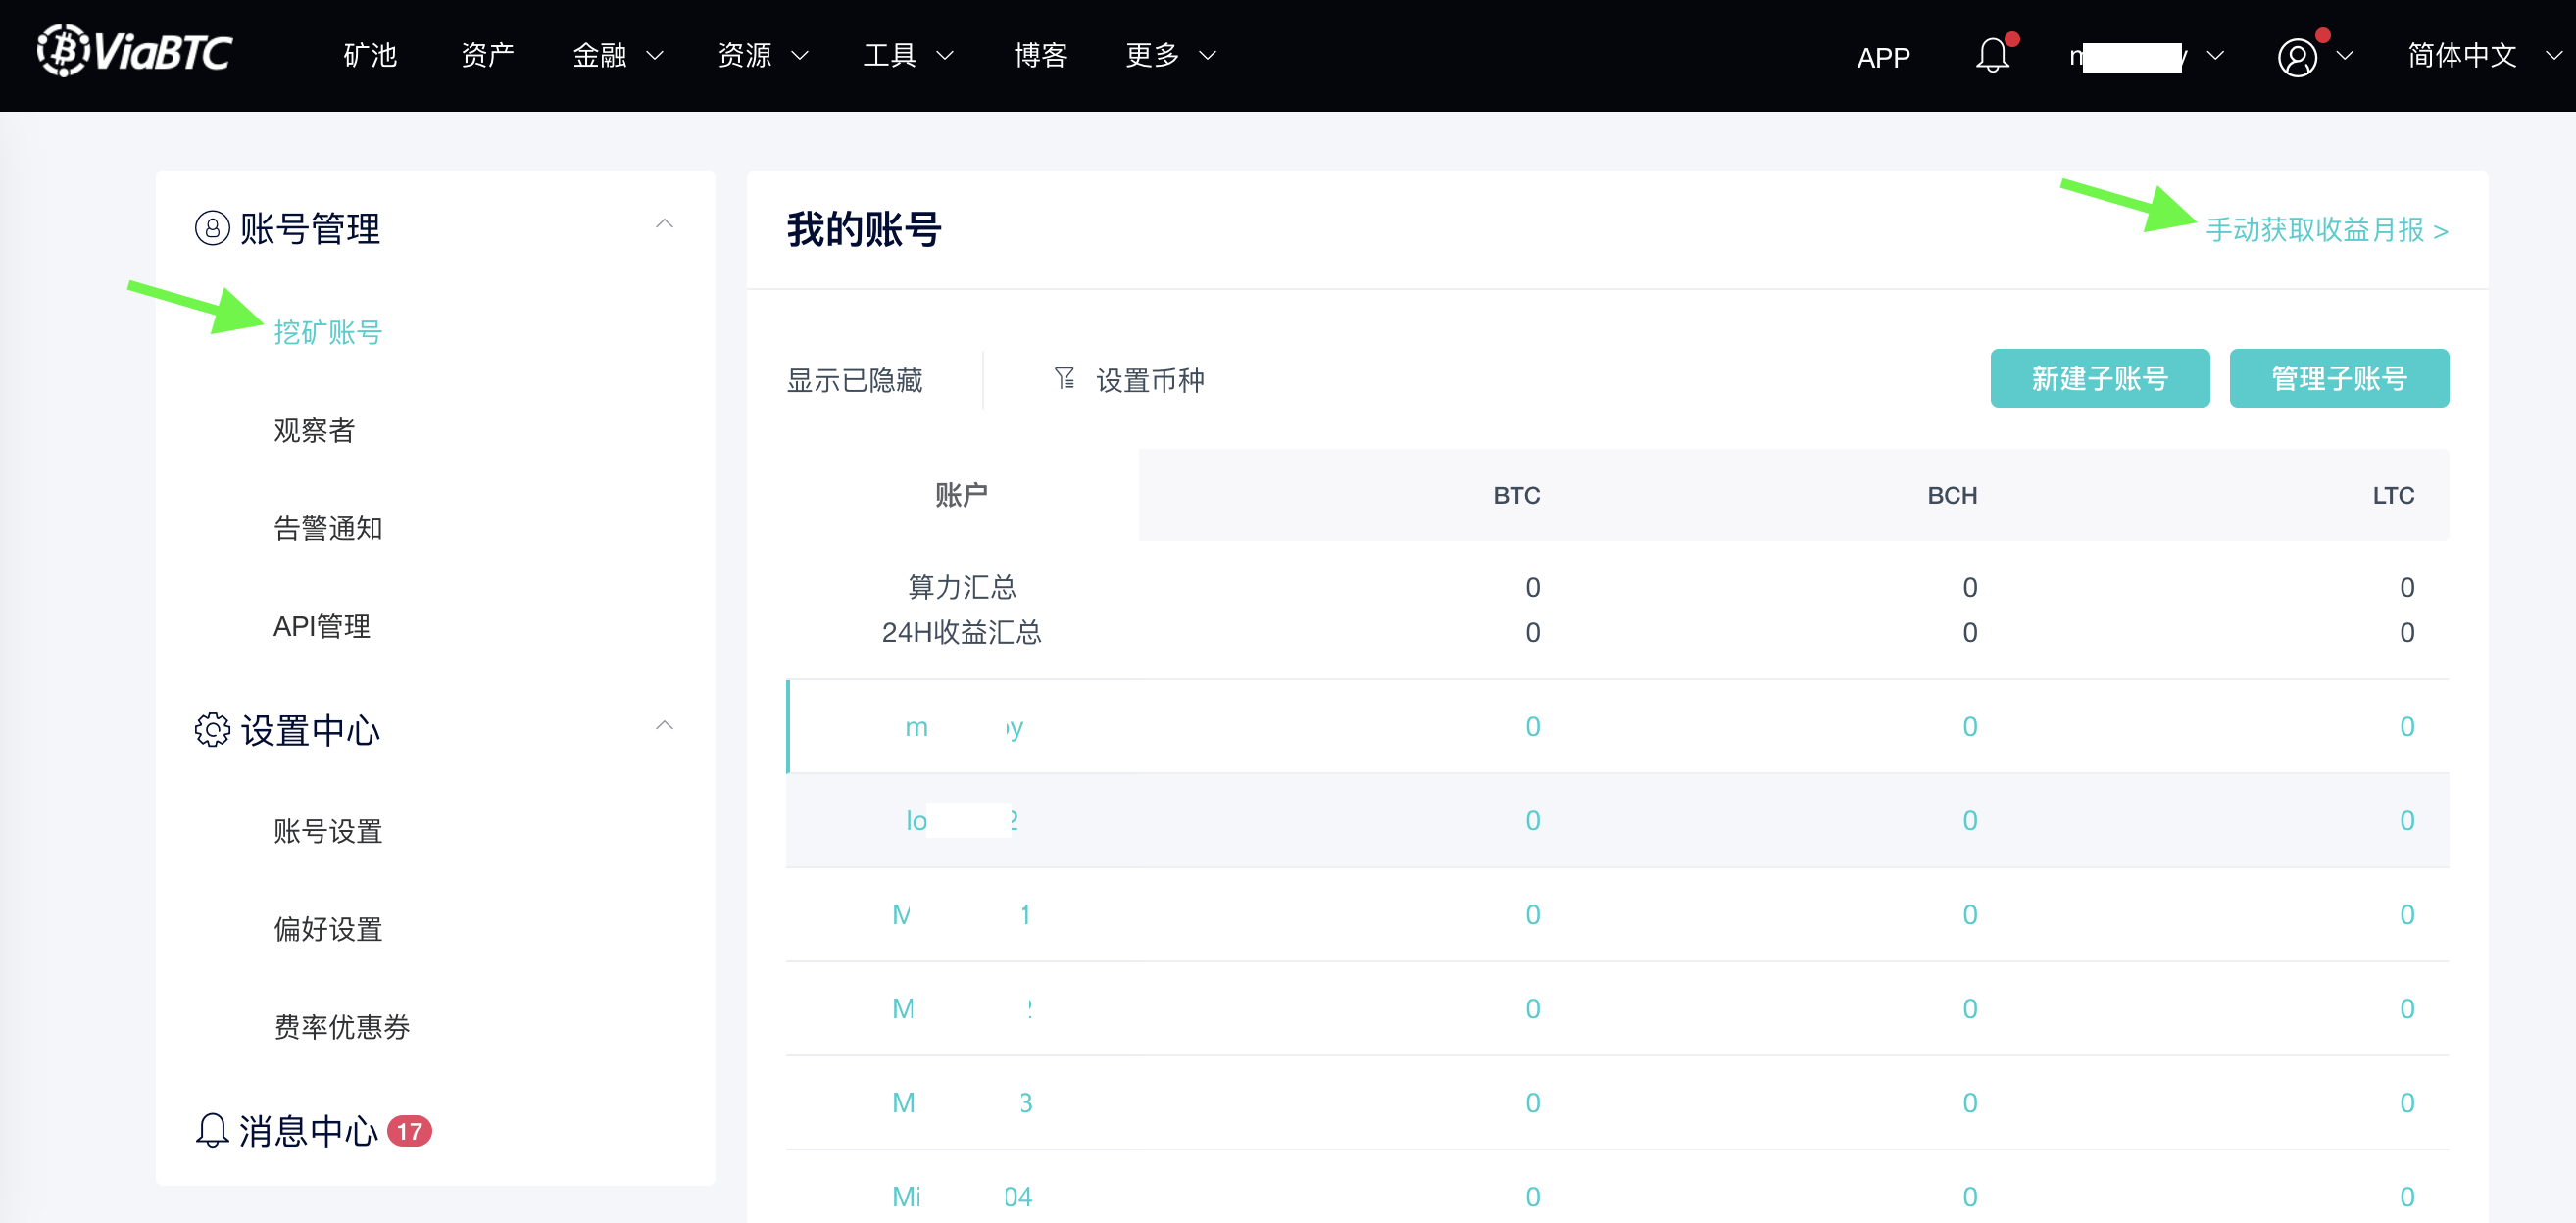The height and width of the screenshot is (1223, 2576).
Task: Click the 新建子账号 button
Action: click(2099, 378)
